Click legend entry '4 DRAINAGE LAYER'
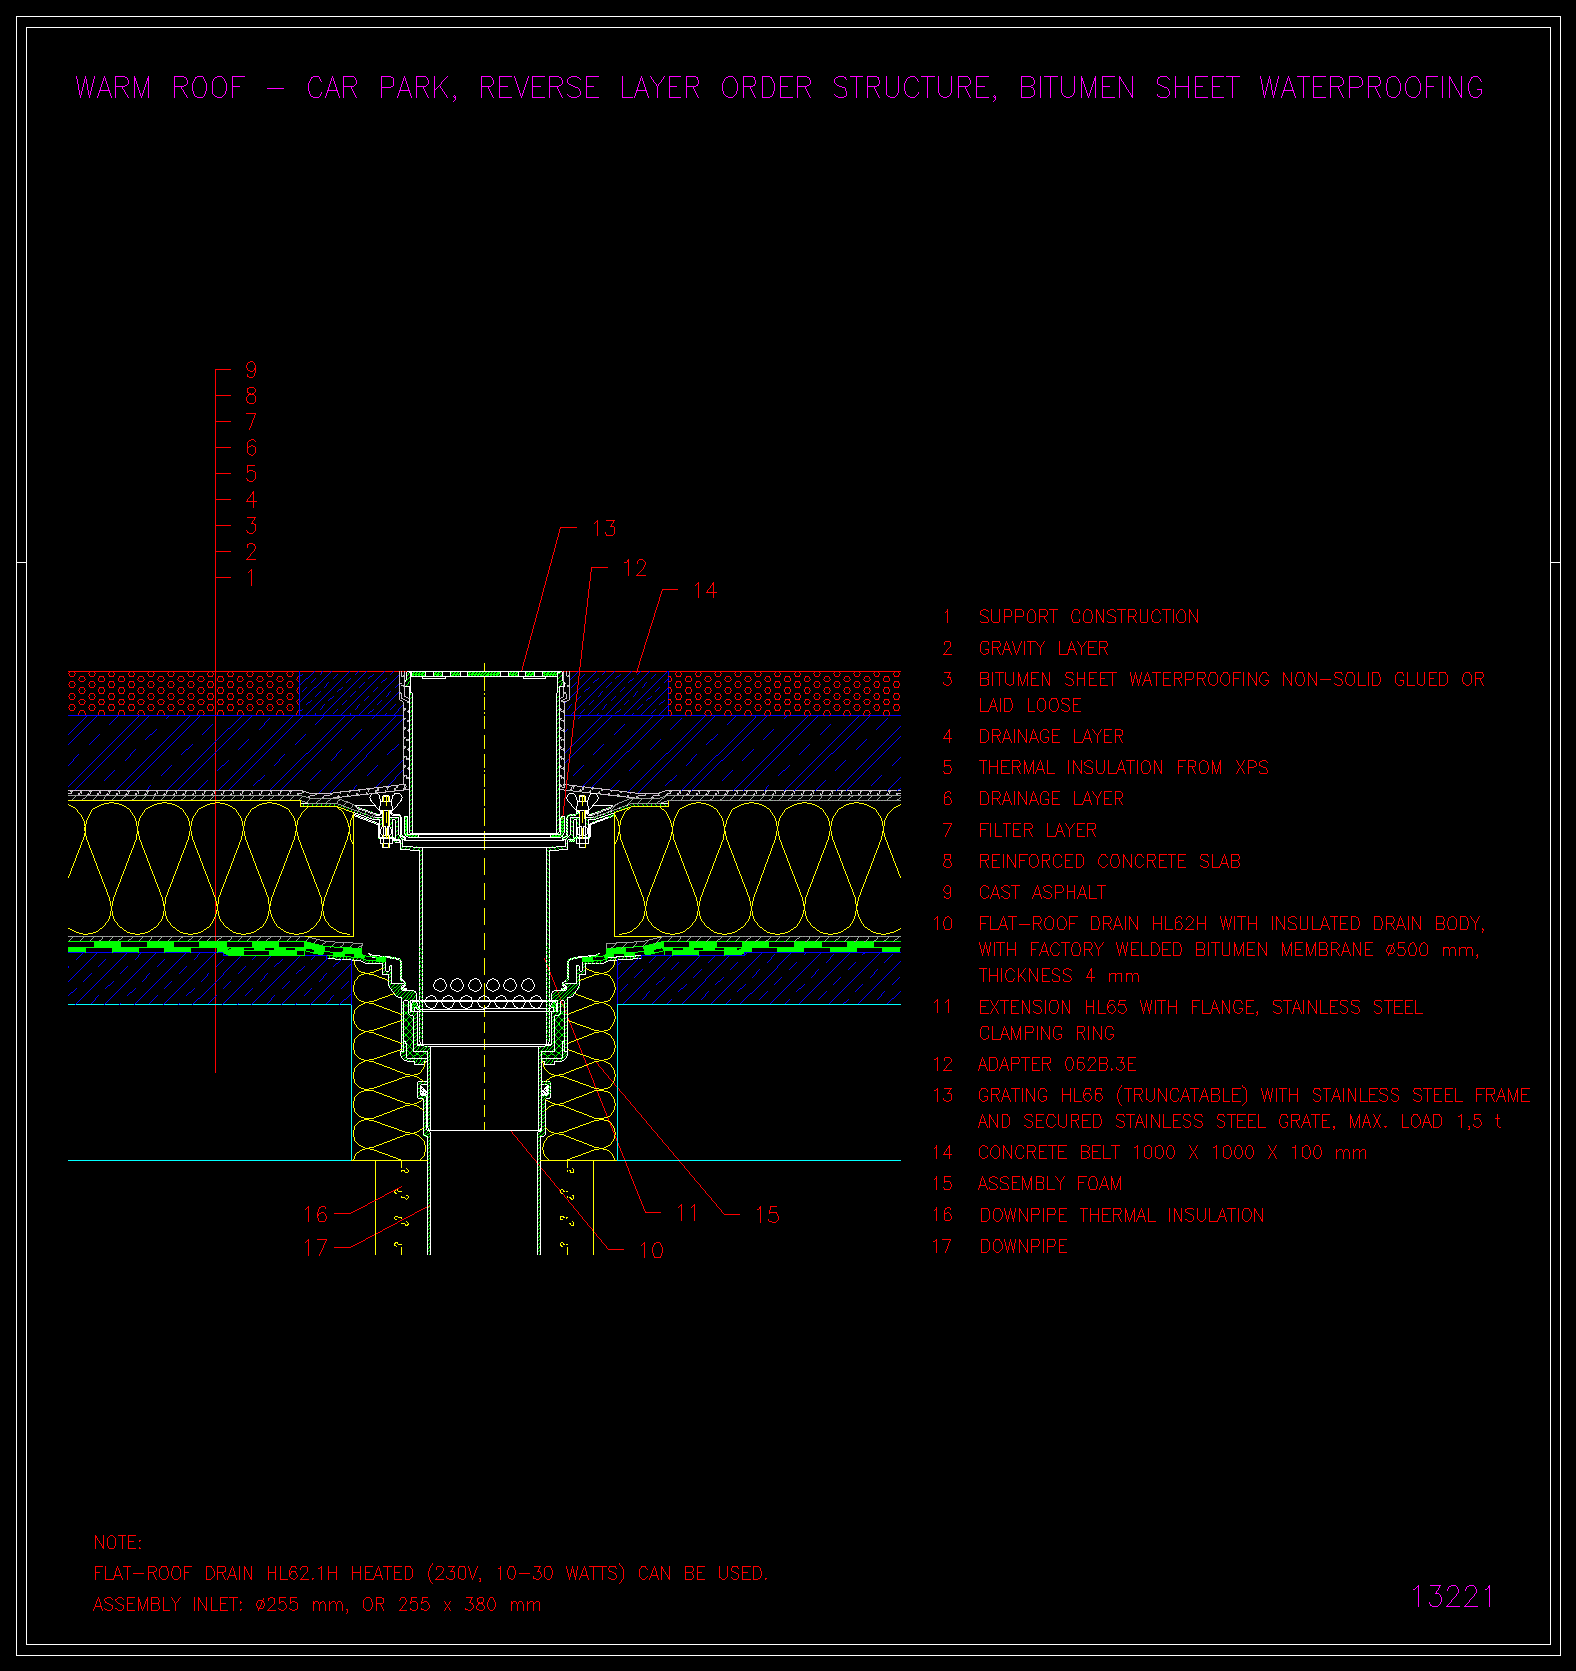Image resolution: width=1576 pixels, height=1671 pixels. click(x=1034, y=736)
